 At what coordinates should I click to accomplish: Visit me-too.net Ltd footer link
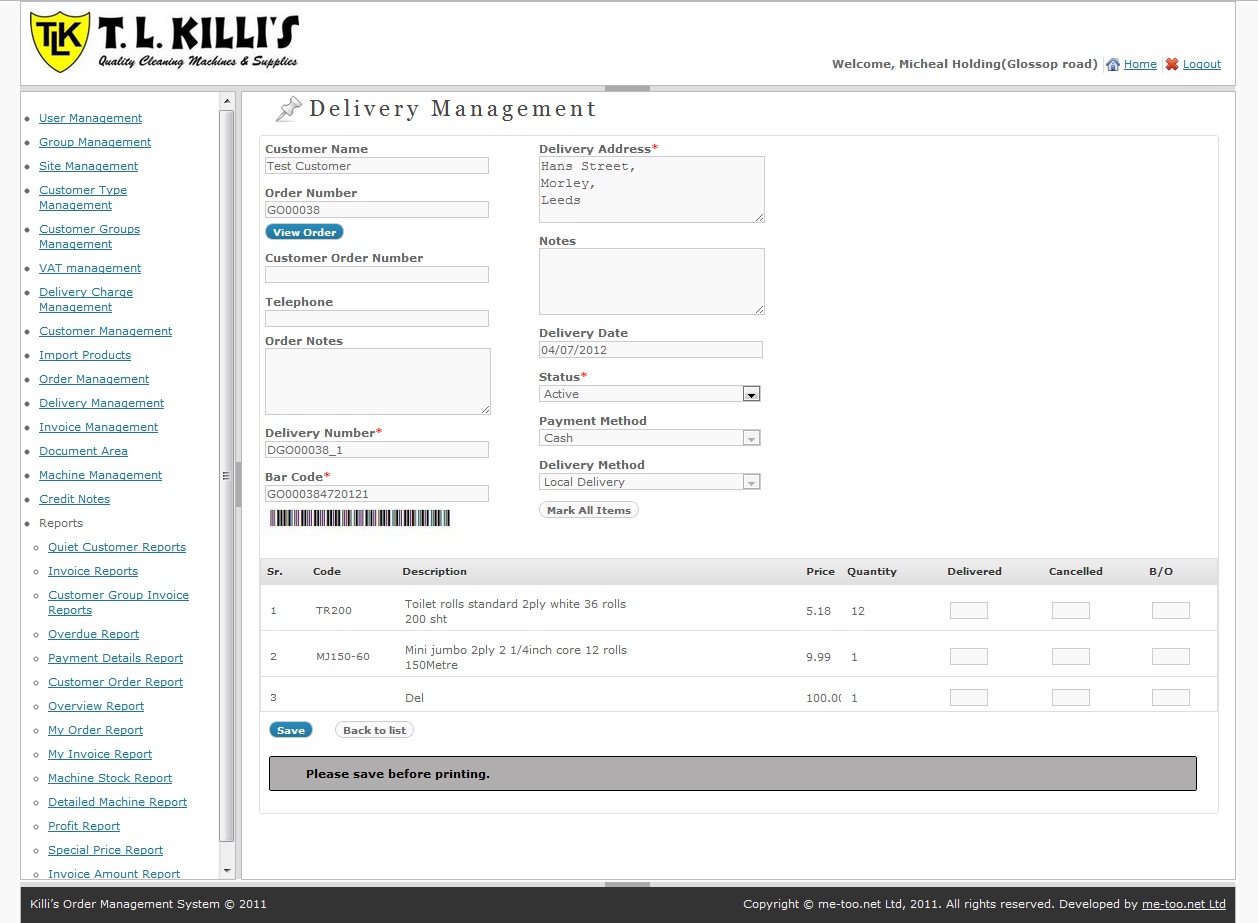pyautogui.click(x=1184, y=904)
